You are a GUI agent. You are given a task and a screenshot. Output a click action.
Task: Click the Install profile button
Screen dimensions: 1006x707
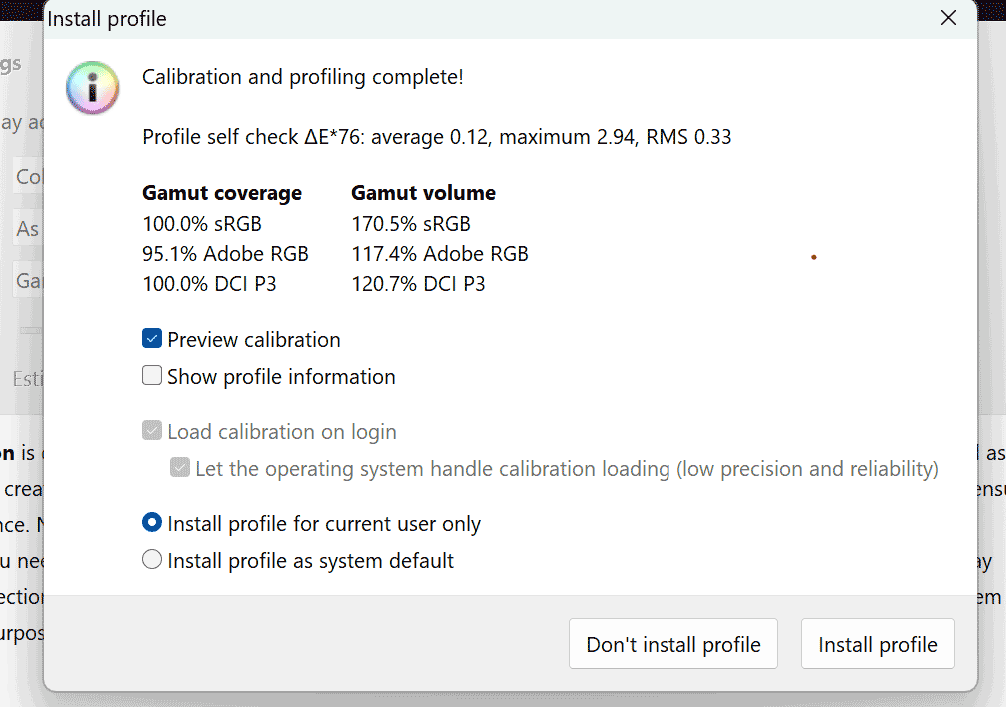(x=878, y=644)
